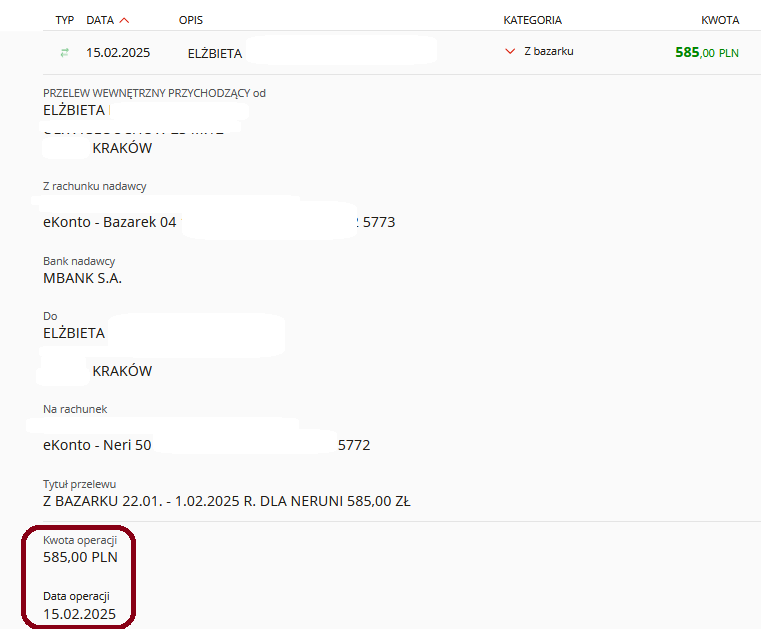Screen dimensions: 761x629
Task: Sort by the TYP column header
Action: tap(65, 20)
